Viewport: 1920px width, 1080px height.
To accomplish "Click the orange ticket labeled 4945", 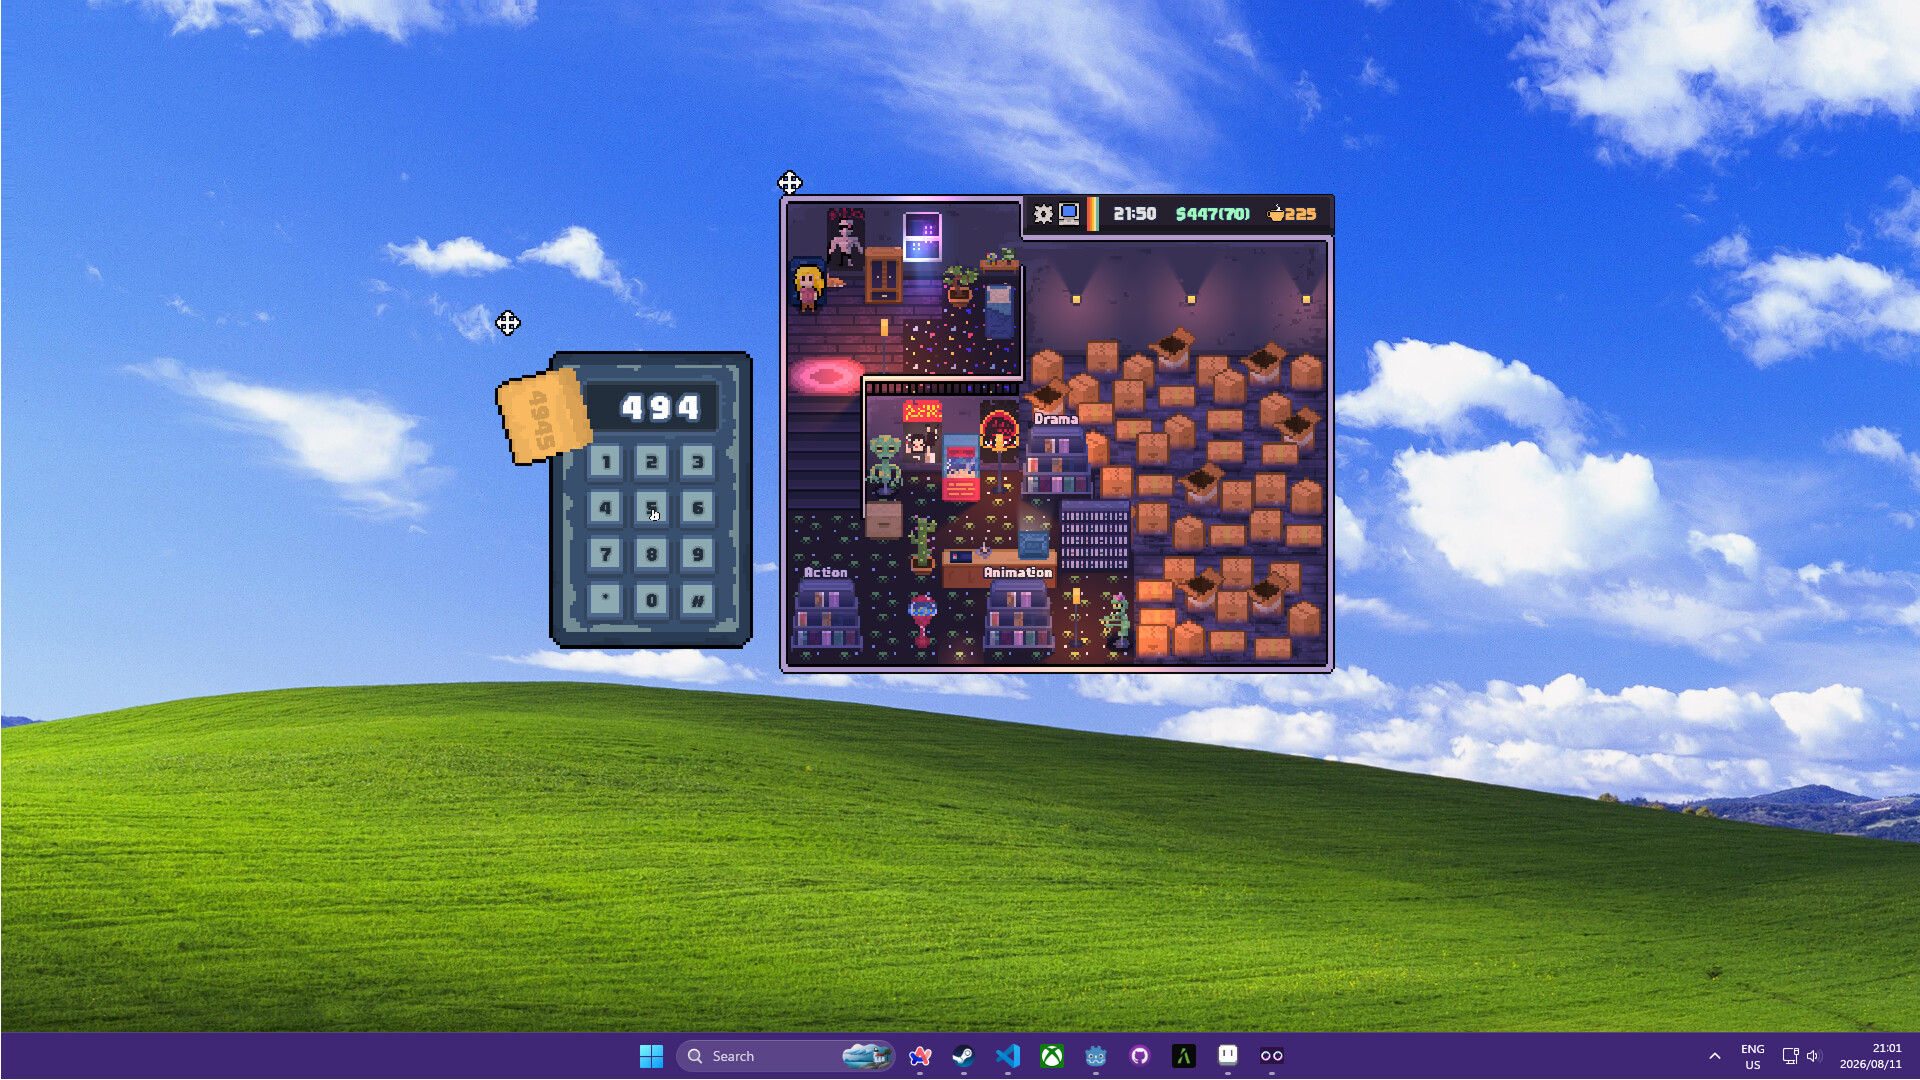I will [x=542, y=416].
